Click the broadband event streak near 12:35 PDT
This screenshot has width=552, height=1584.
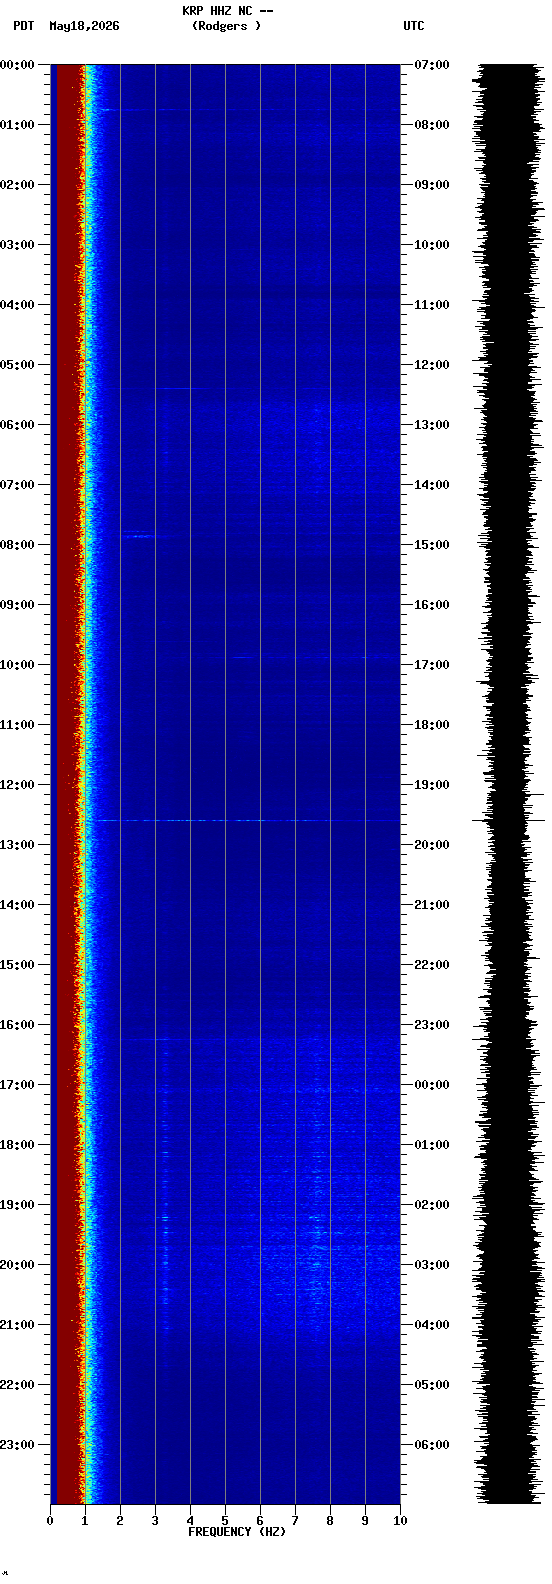[x=244, y=820]
